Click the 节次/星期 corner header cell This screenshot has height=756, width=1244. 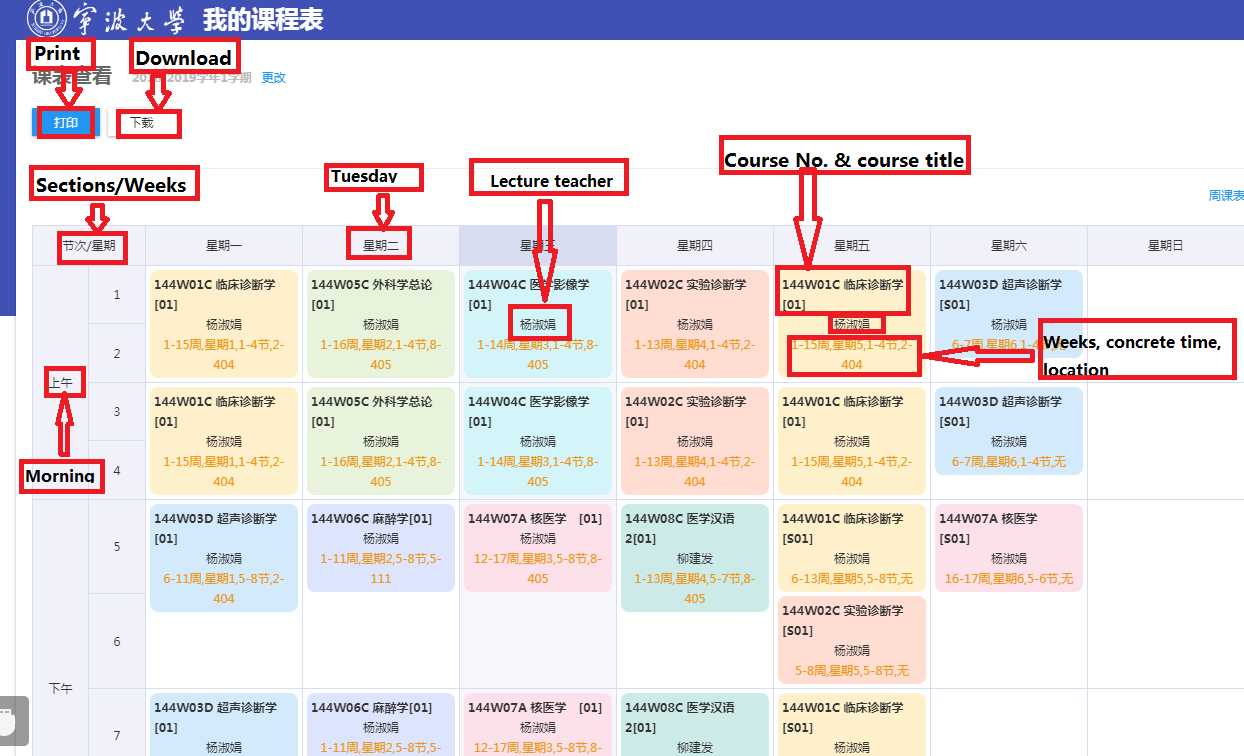tap(89, 245)
